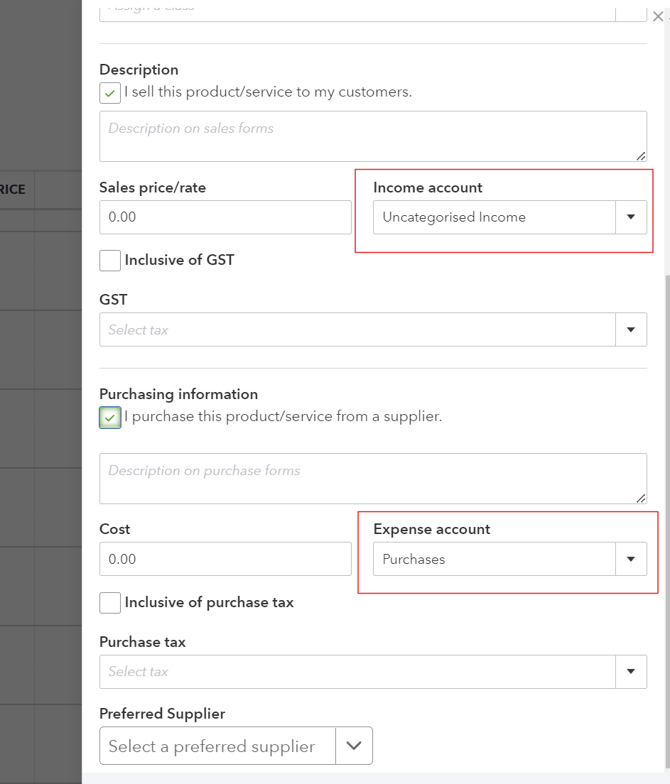
Task: Open the Uncategorised Income account combo box
Action: pyautogui.click(x=494, y=217)
